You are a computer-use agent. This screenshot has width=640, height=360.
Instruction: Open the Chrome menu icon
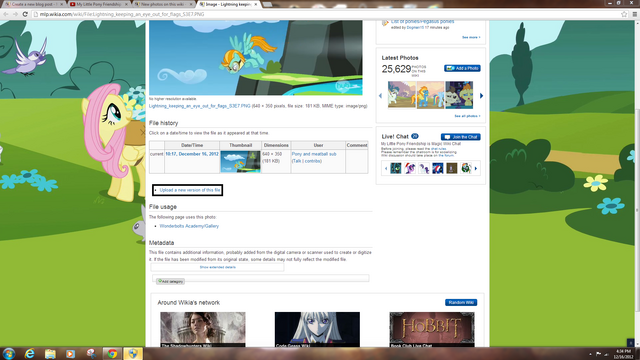635,14
